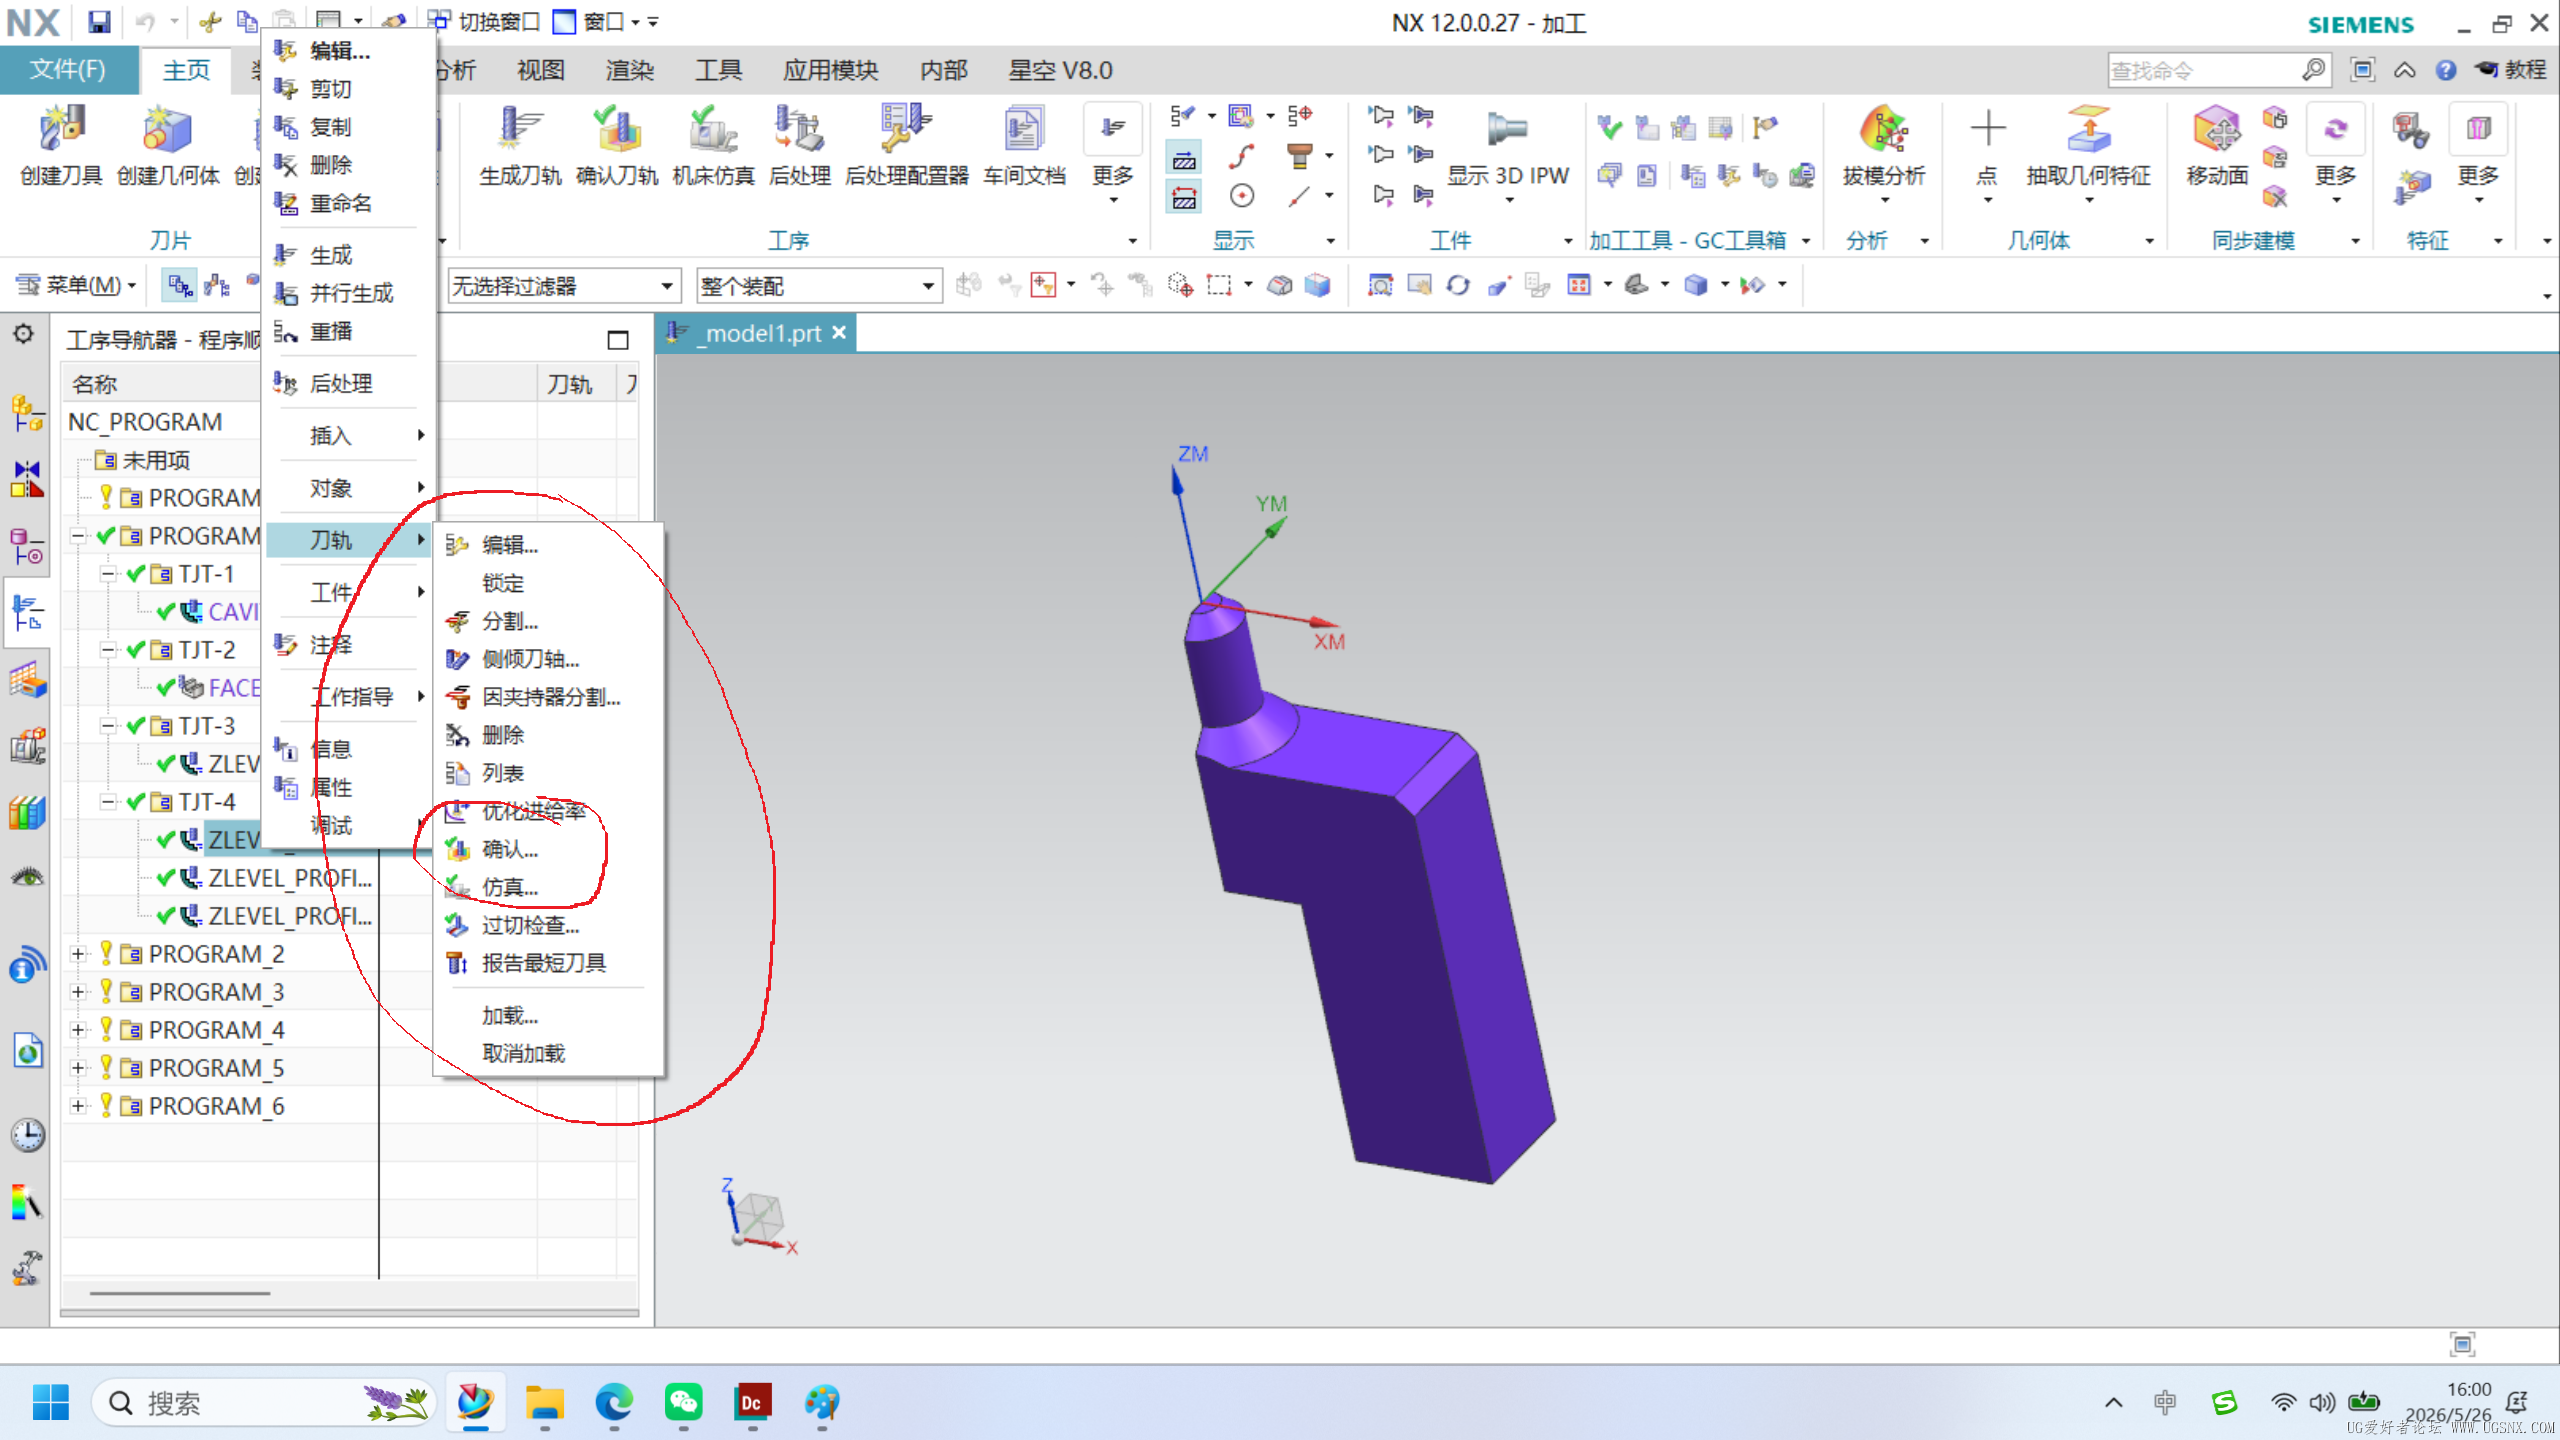
Task: Click the Create Tool (创建刀具) icon
Action: (62, 130)
